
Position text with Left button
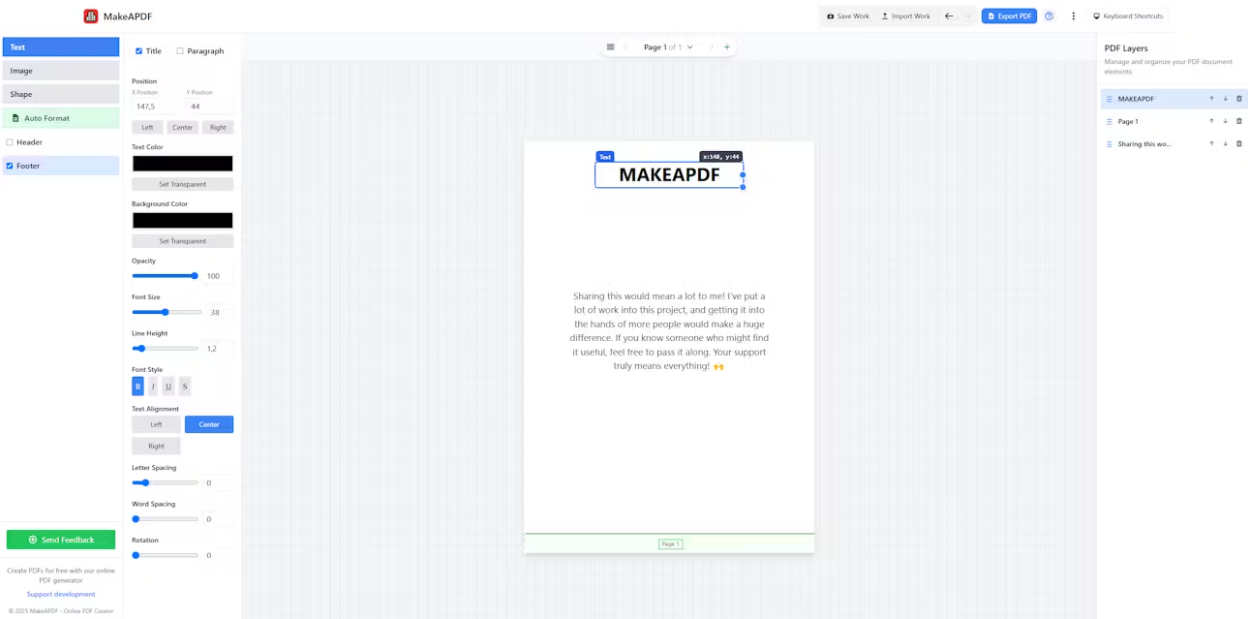click(x=147, y=127)
